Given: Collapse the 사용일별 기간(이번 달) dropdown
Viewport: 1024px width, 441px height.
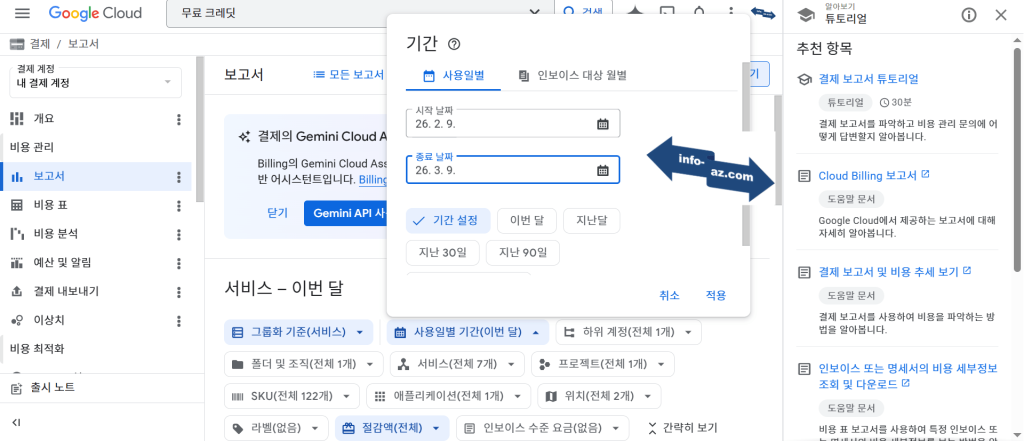Looking at the screenshot, I should [x=468, y=333].
